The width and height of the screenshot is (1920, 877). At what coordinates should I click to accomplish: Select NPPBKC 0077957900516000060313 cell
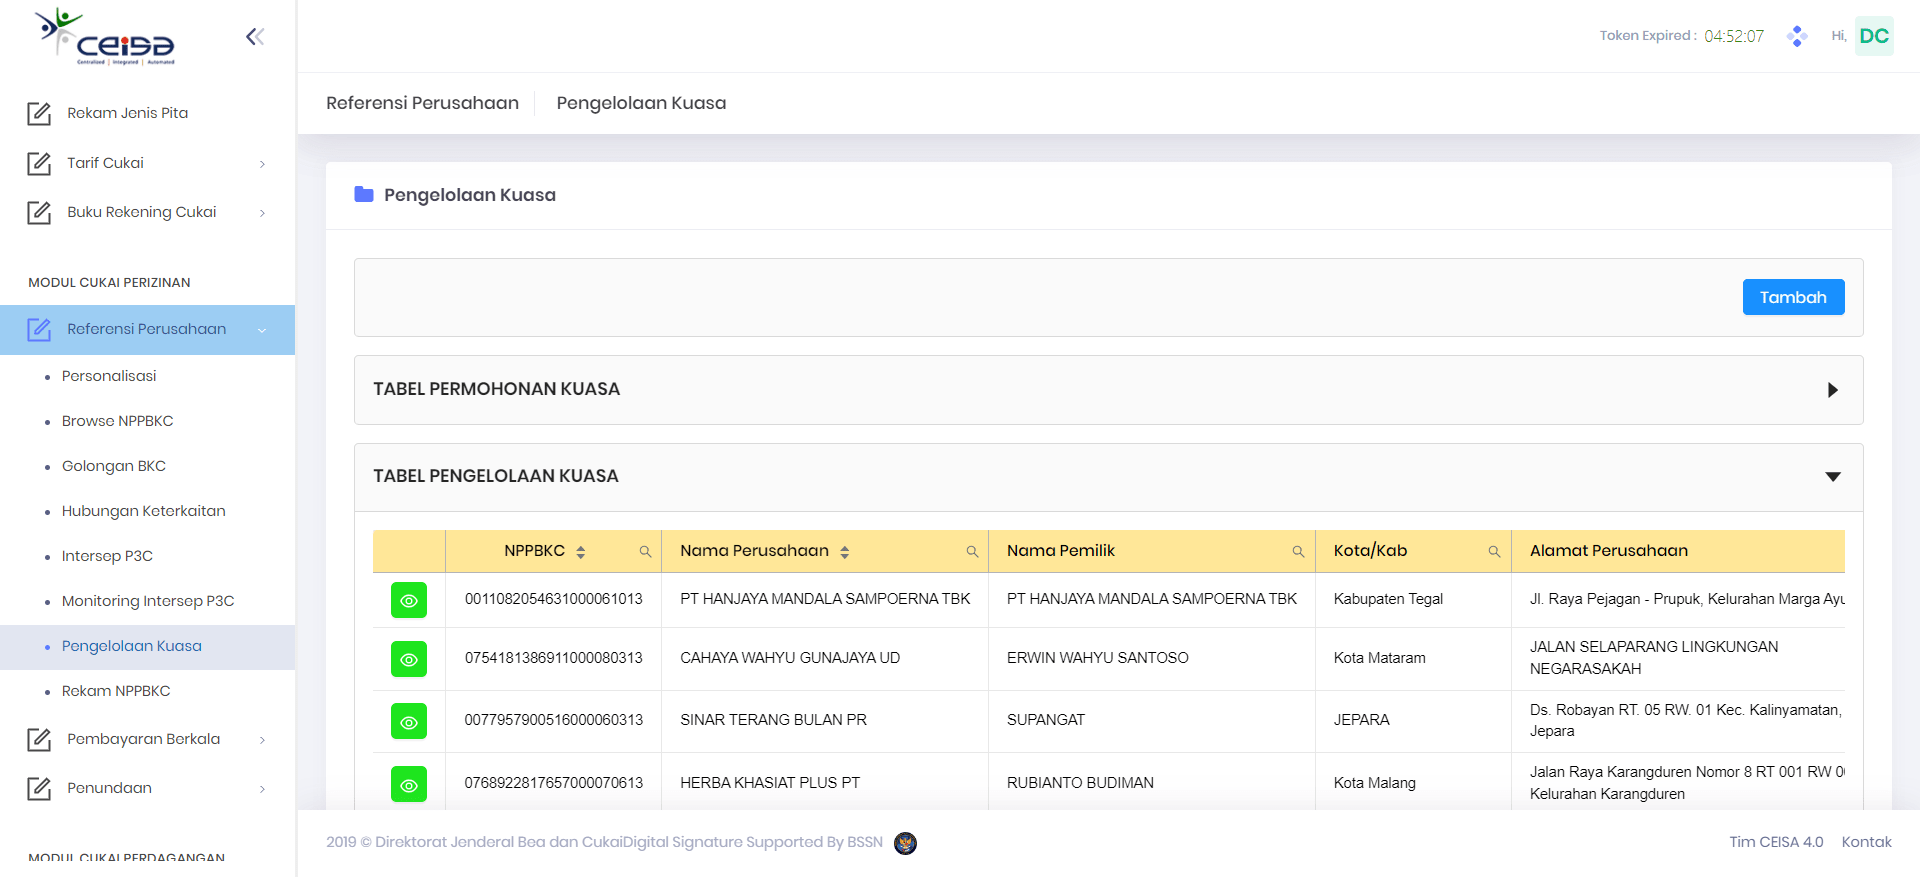click(x=553, y=720)
